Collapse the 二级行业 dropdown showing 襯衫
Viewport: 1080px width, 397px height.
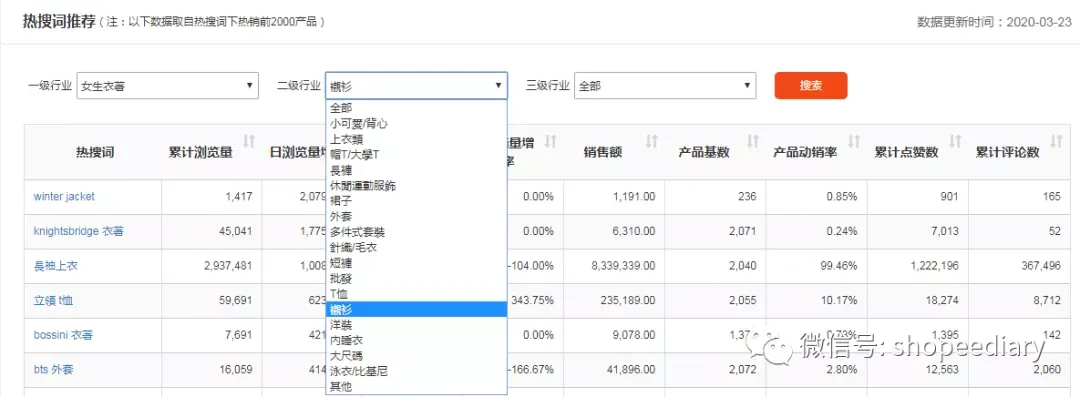(x=416, y=86)
